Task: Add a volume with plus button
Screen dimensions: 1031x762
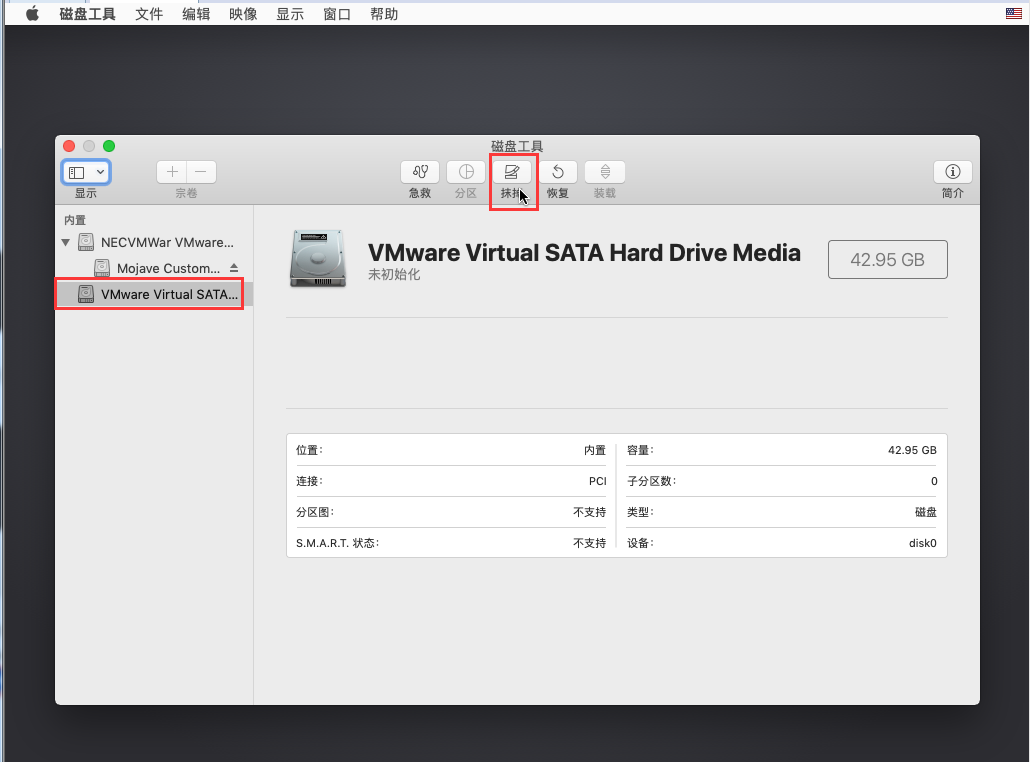Action: point(172,172)
